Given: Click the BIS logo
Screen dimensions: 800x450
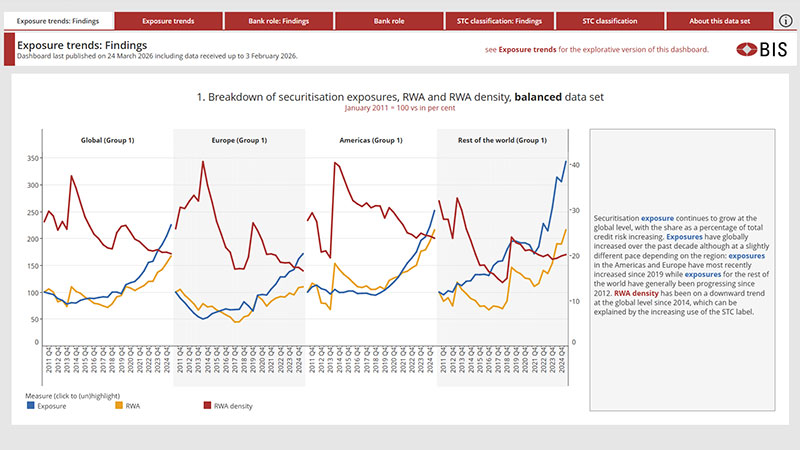Looking at the screenshot, I should (762, 49).
